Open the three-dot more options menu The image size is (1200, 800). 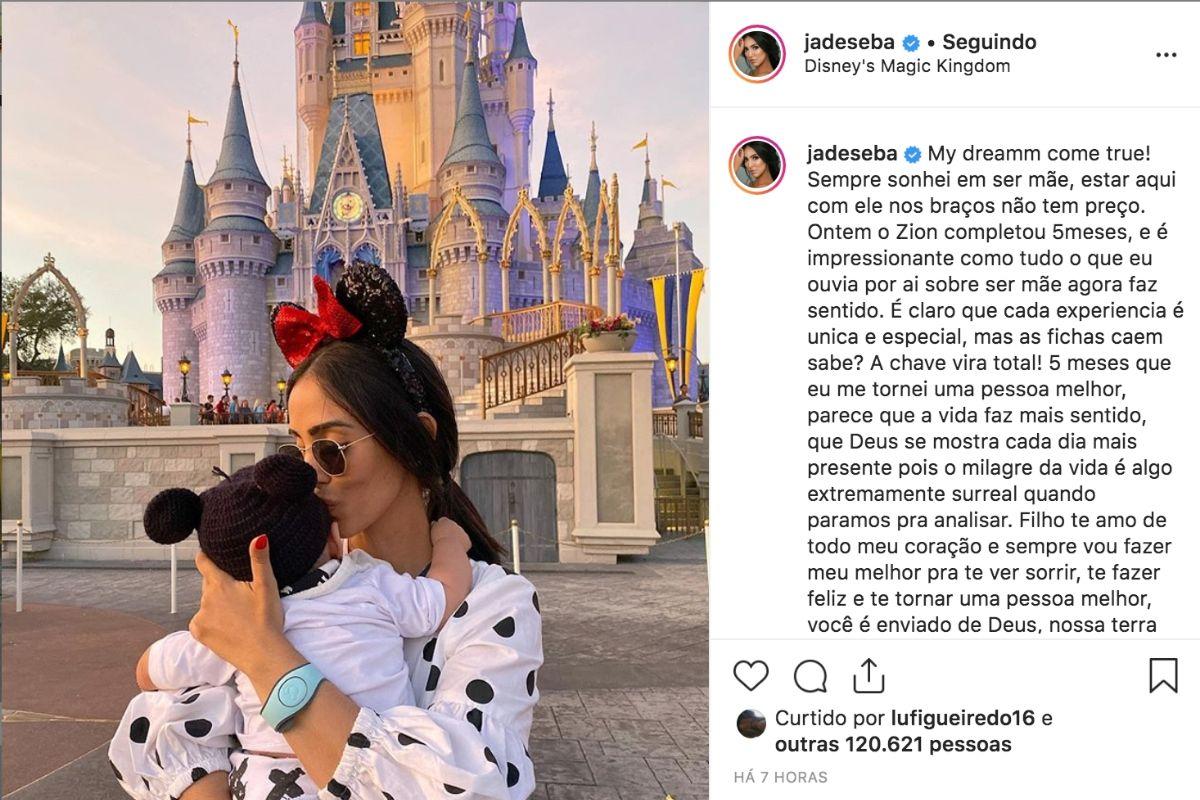(x=1166, y=54)
